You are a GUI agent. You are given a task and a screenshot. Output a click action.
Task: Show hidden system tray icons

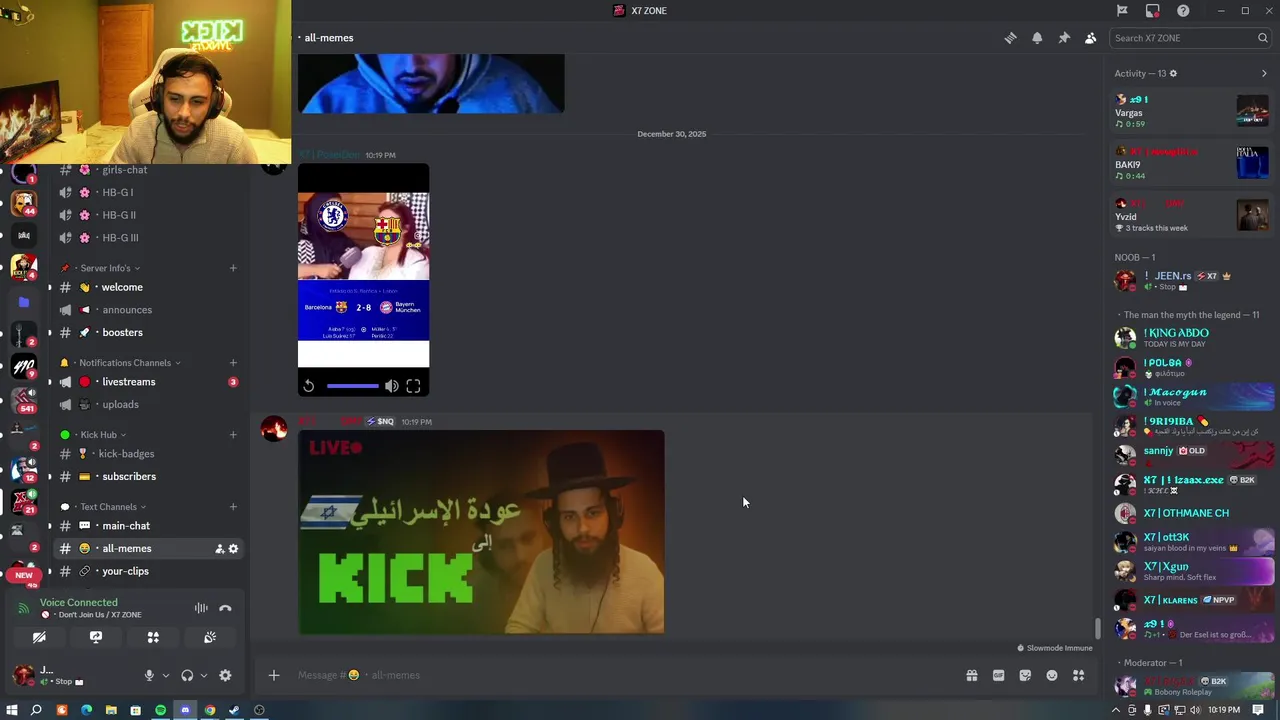[1116, 710]
